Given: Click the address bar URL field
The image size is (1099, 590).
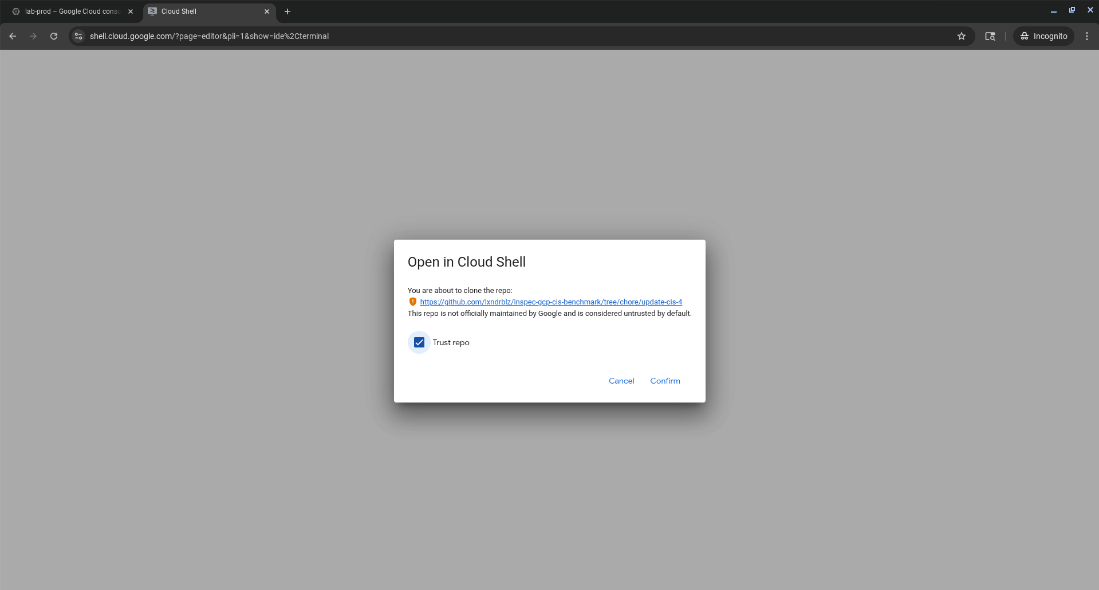Looking at the screenshot, I should tap(500, 36).
